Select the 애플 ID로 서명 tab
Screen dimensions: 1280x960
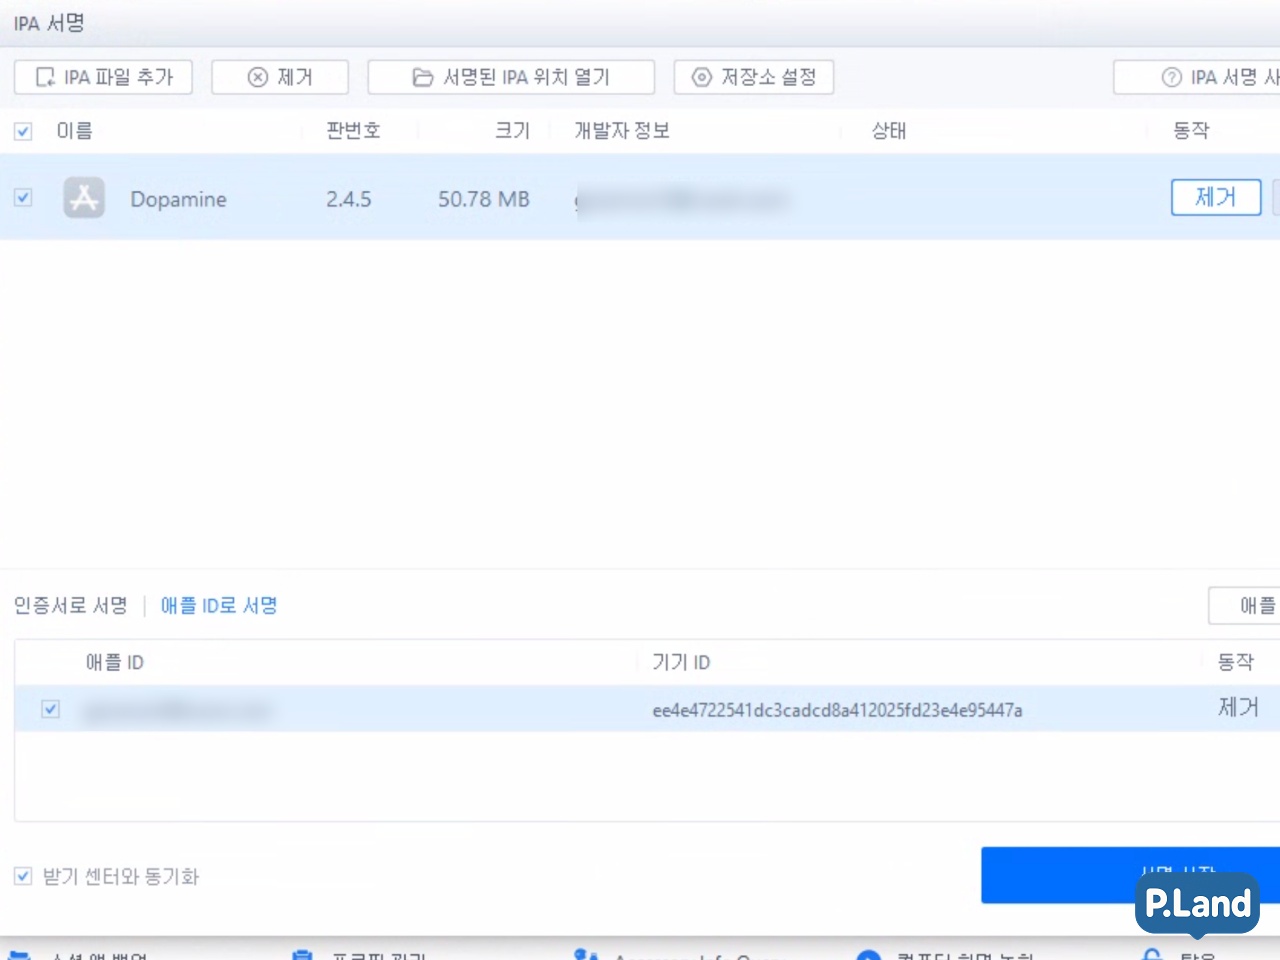coord(219,605)
